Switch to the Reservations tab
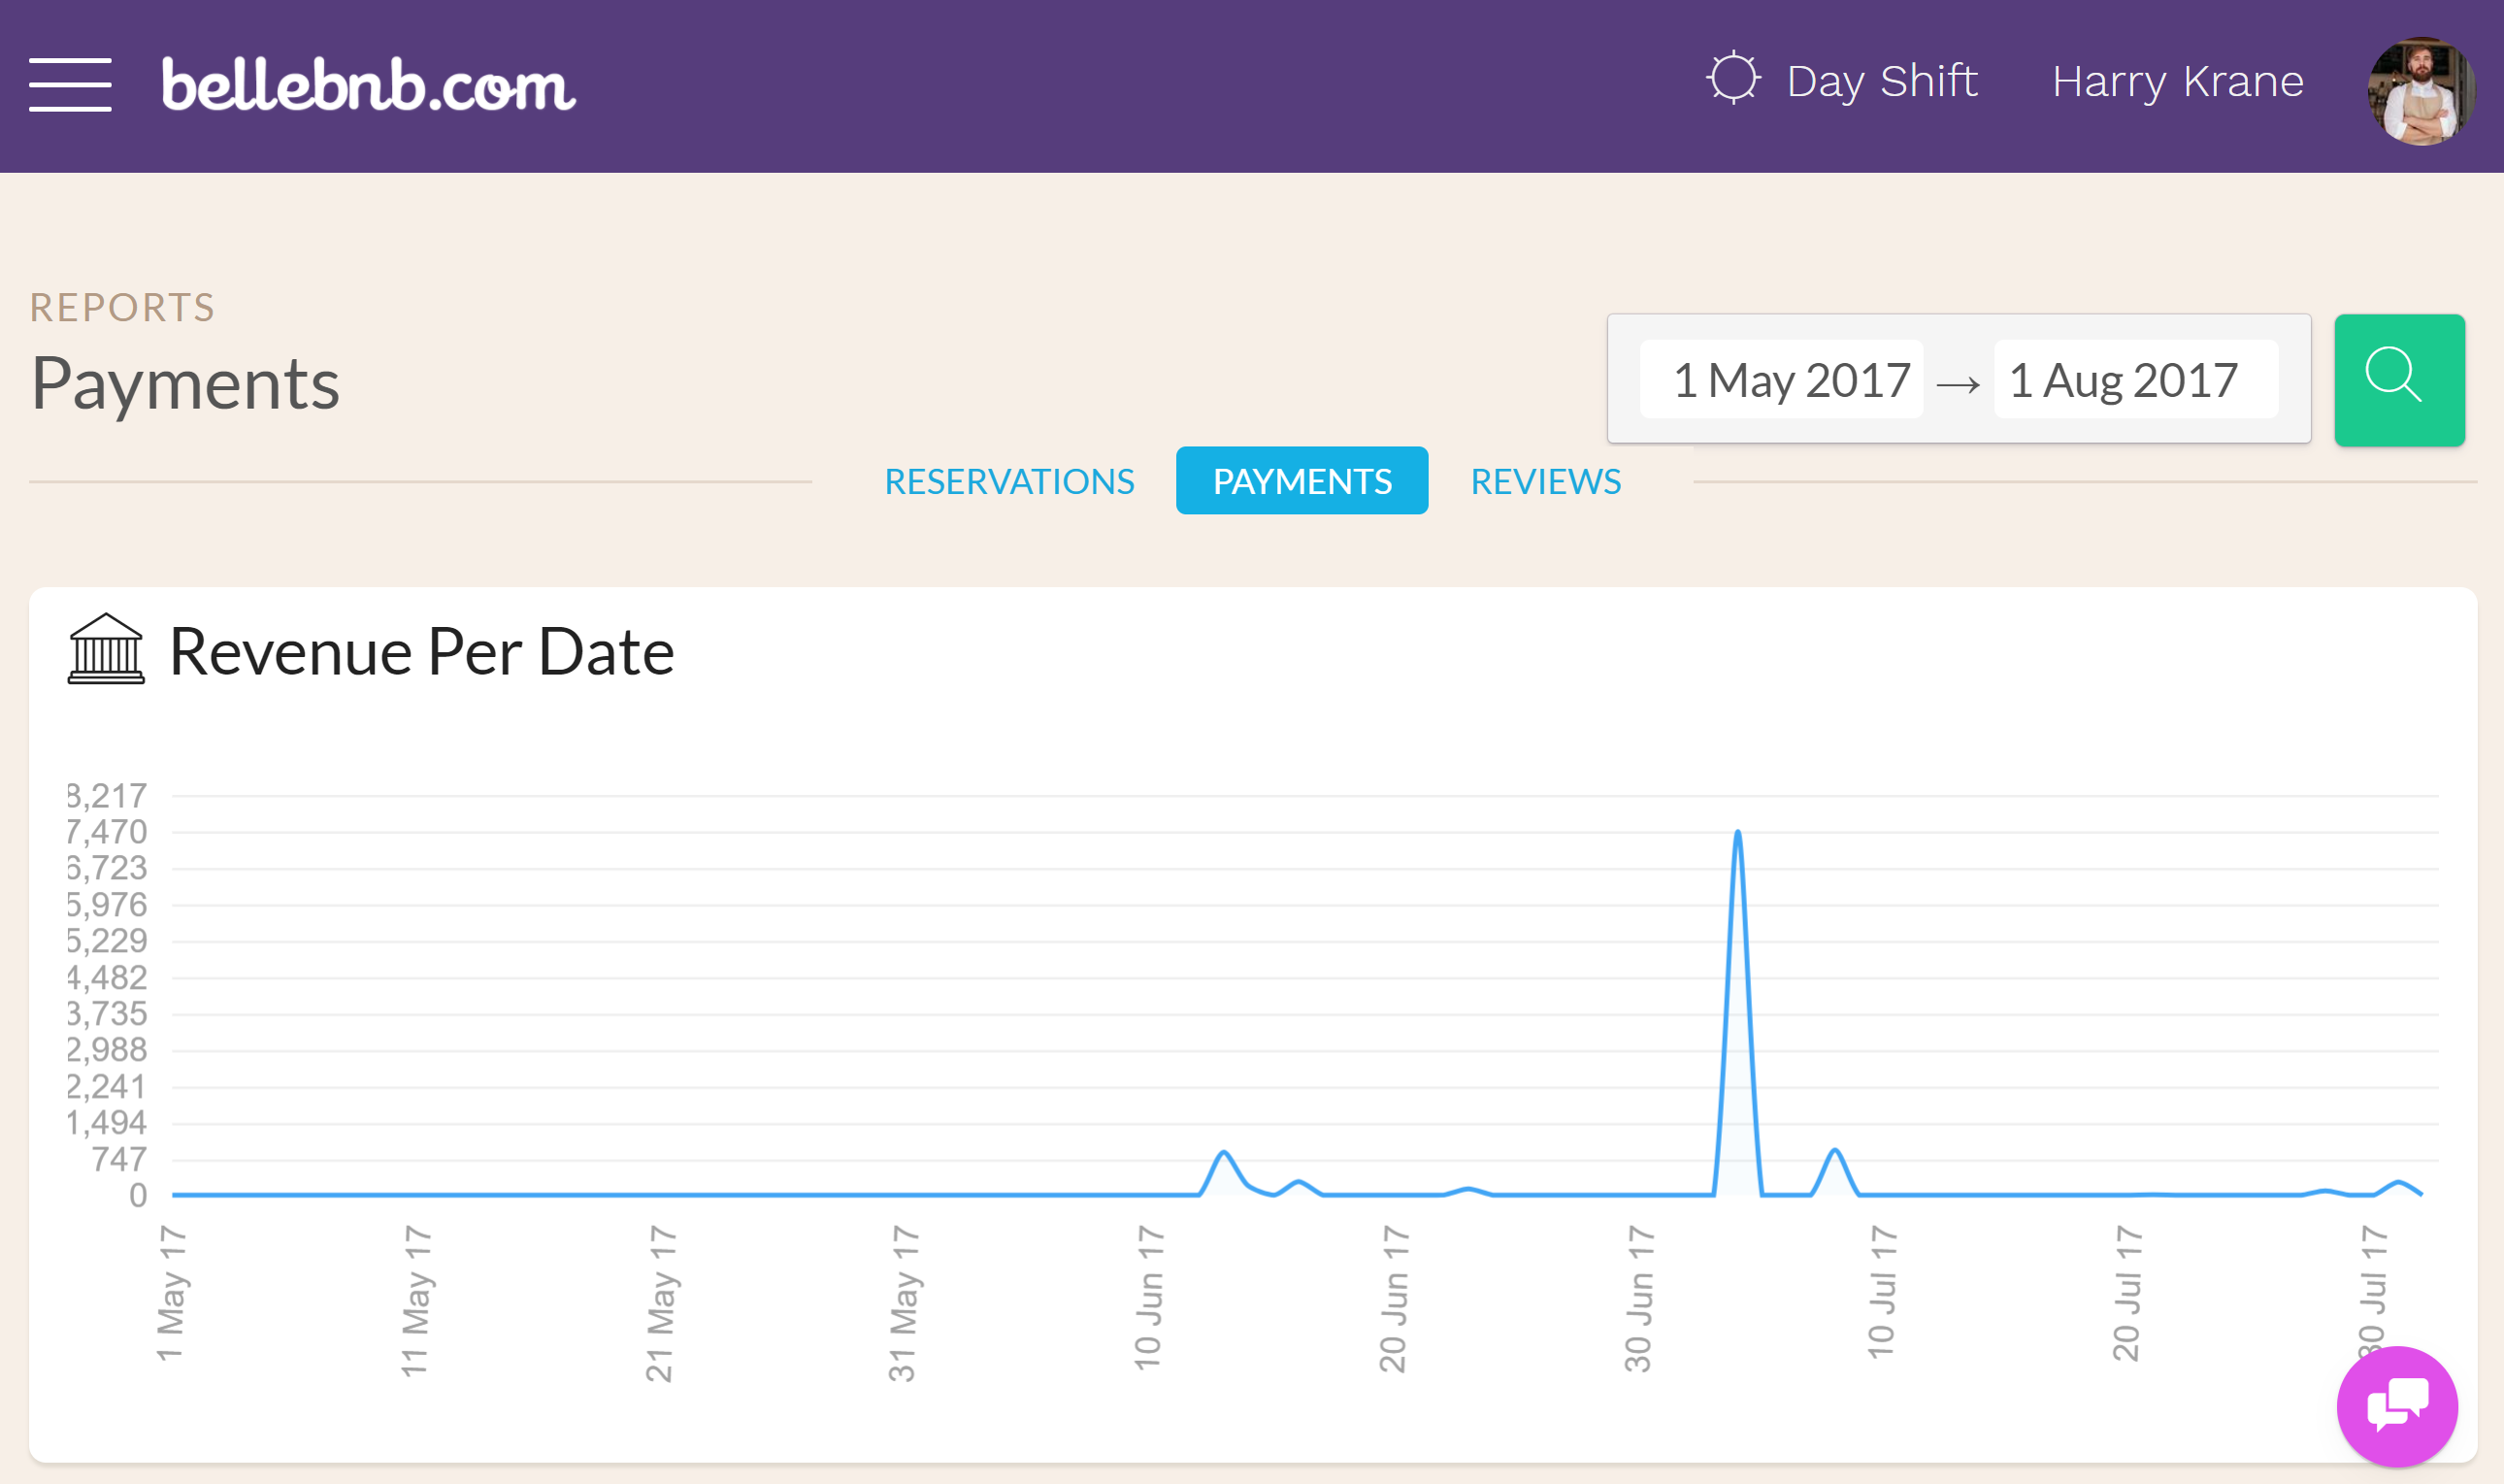The image size is (2504, 1484). coord(1009,481)
